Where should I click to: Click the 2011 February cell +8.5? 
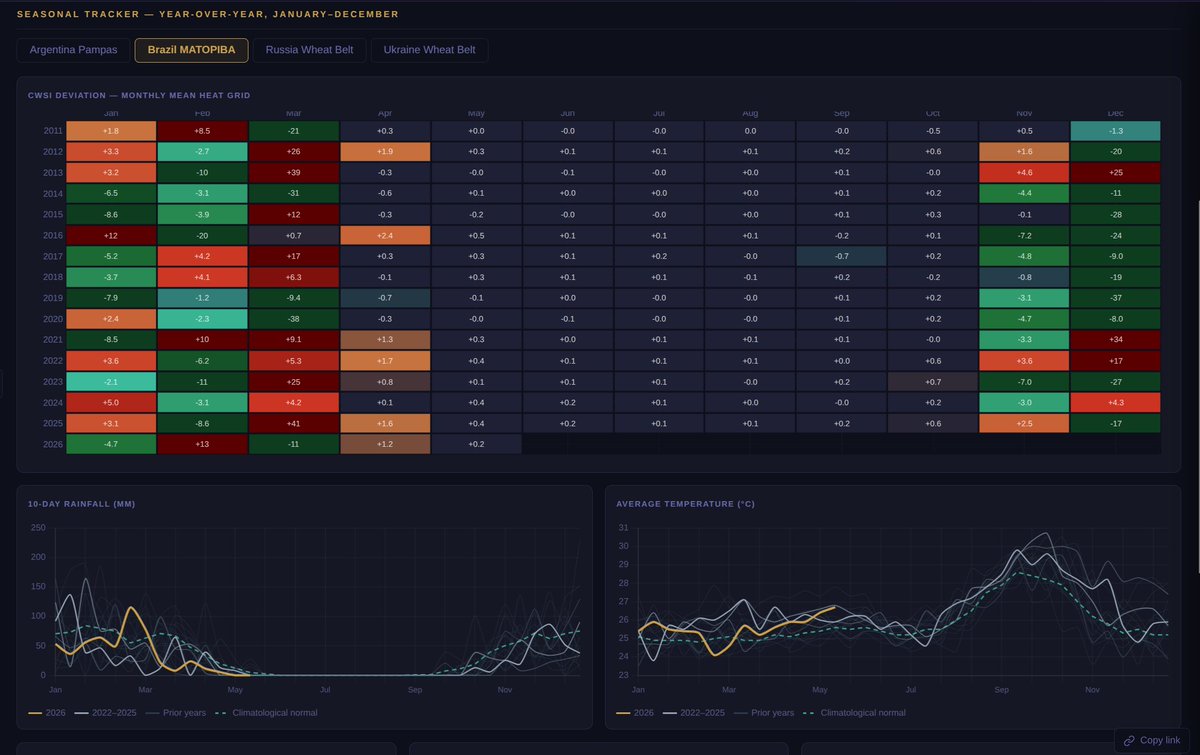click(x=203, y=131)
